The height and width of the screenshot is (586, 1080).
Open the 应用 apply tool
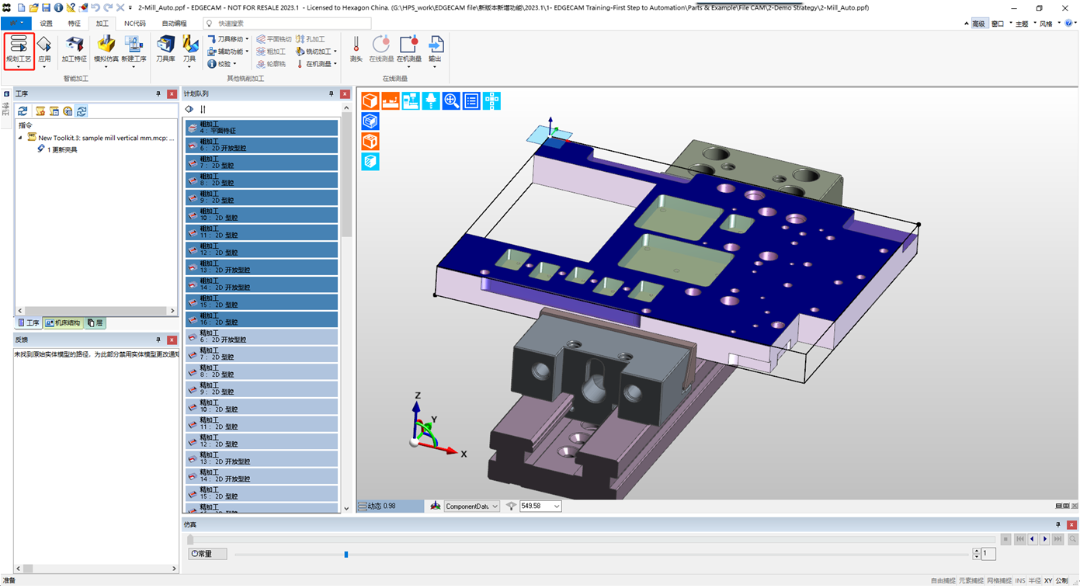click(45, 50)
